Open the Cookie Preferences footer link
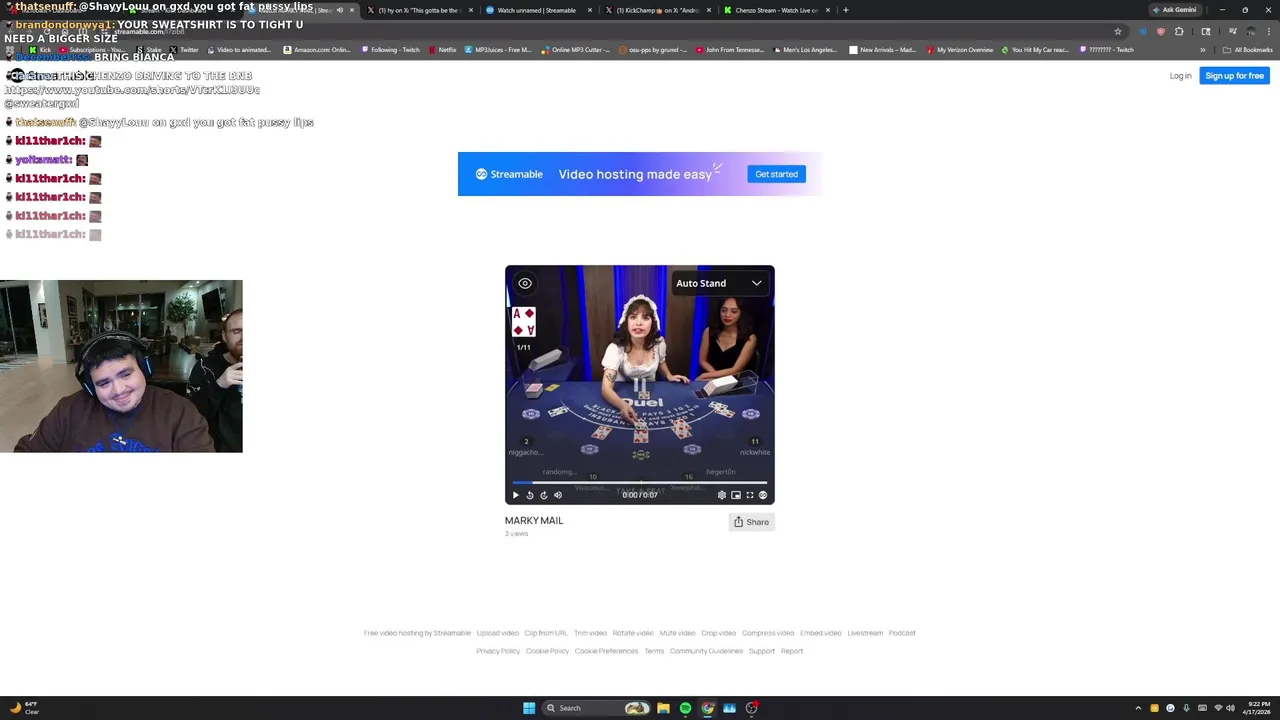This screenshot has width=1280, height=720. click(x=606, y=651)
